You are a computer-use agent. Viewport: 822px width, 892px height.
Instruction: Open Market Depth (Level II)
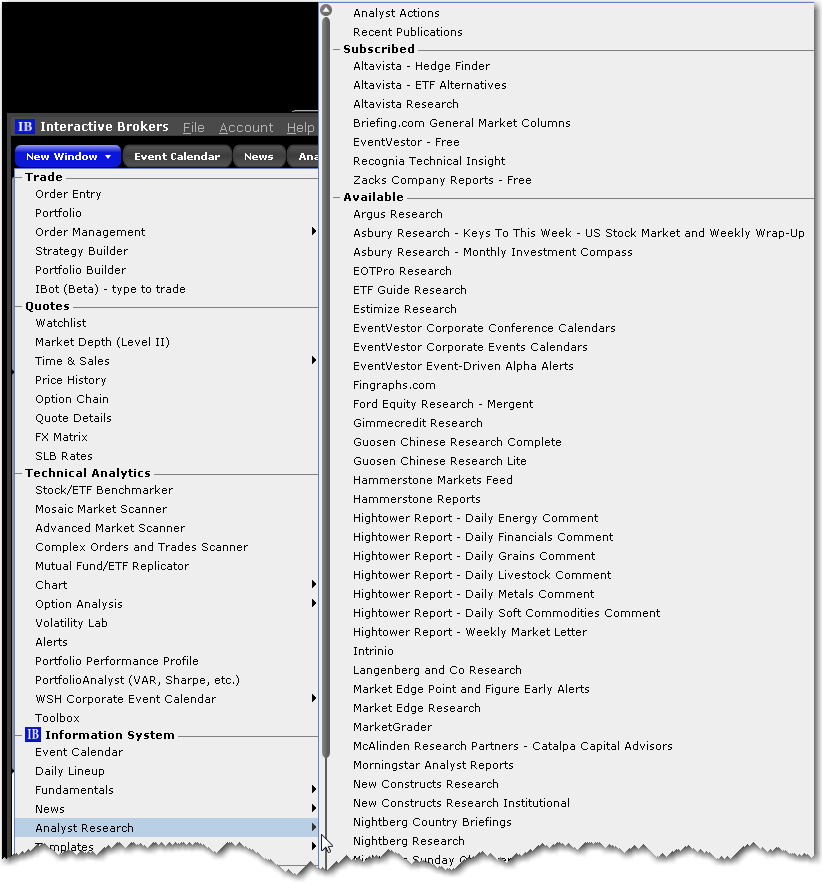click(x=102, y=342)
